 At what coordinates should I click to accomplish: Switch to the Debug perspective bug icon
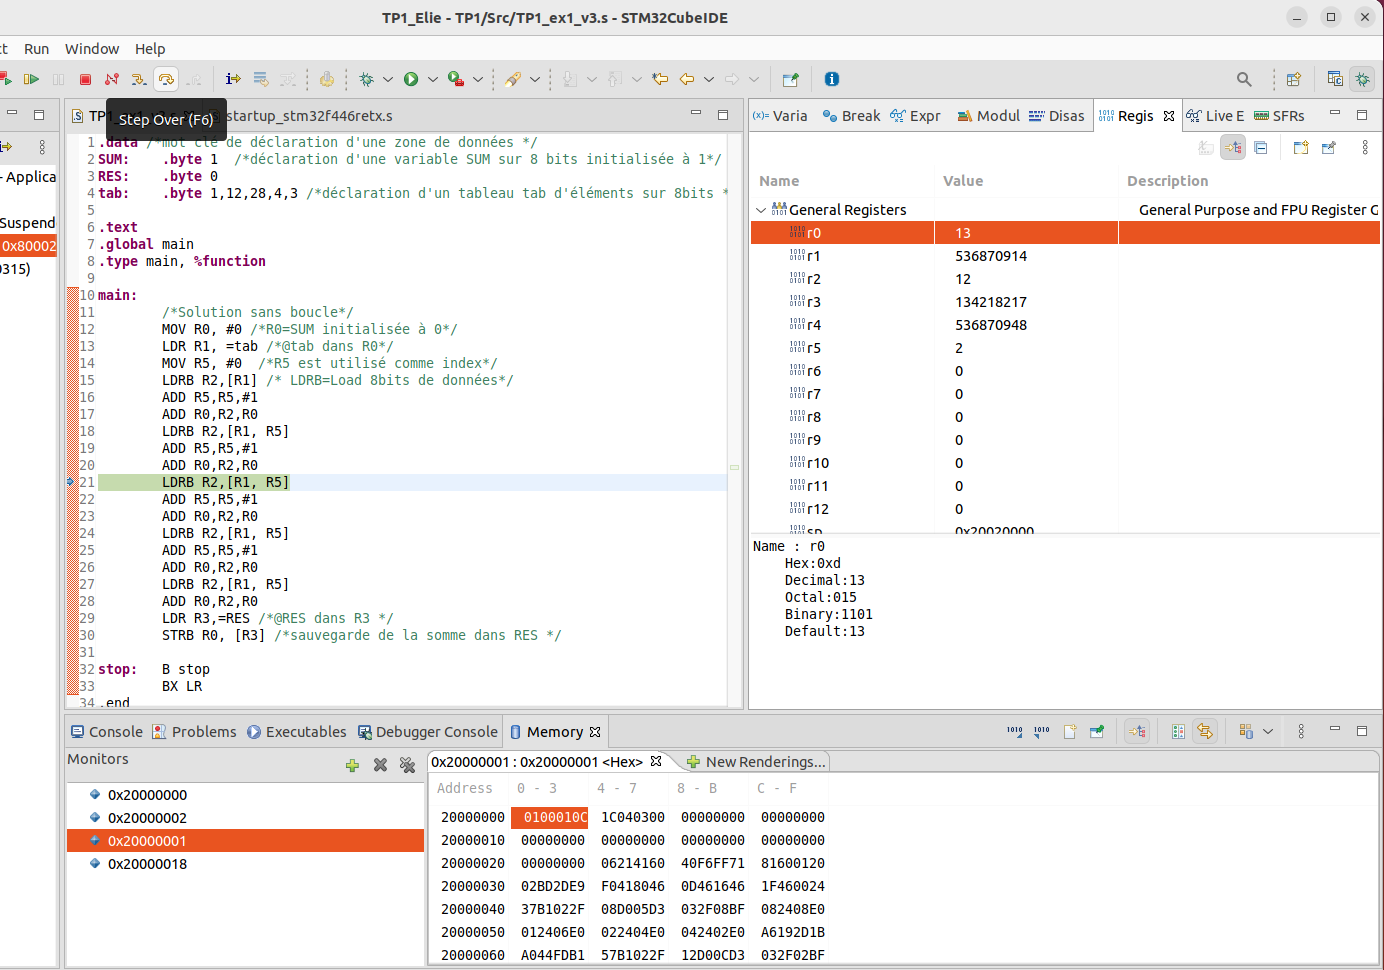(x=1362, y=79)
